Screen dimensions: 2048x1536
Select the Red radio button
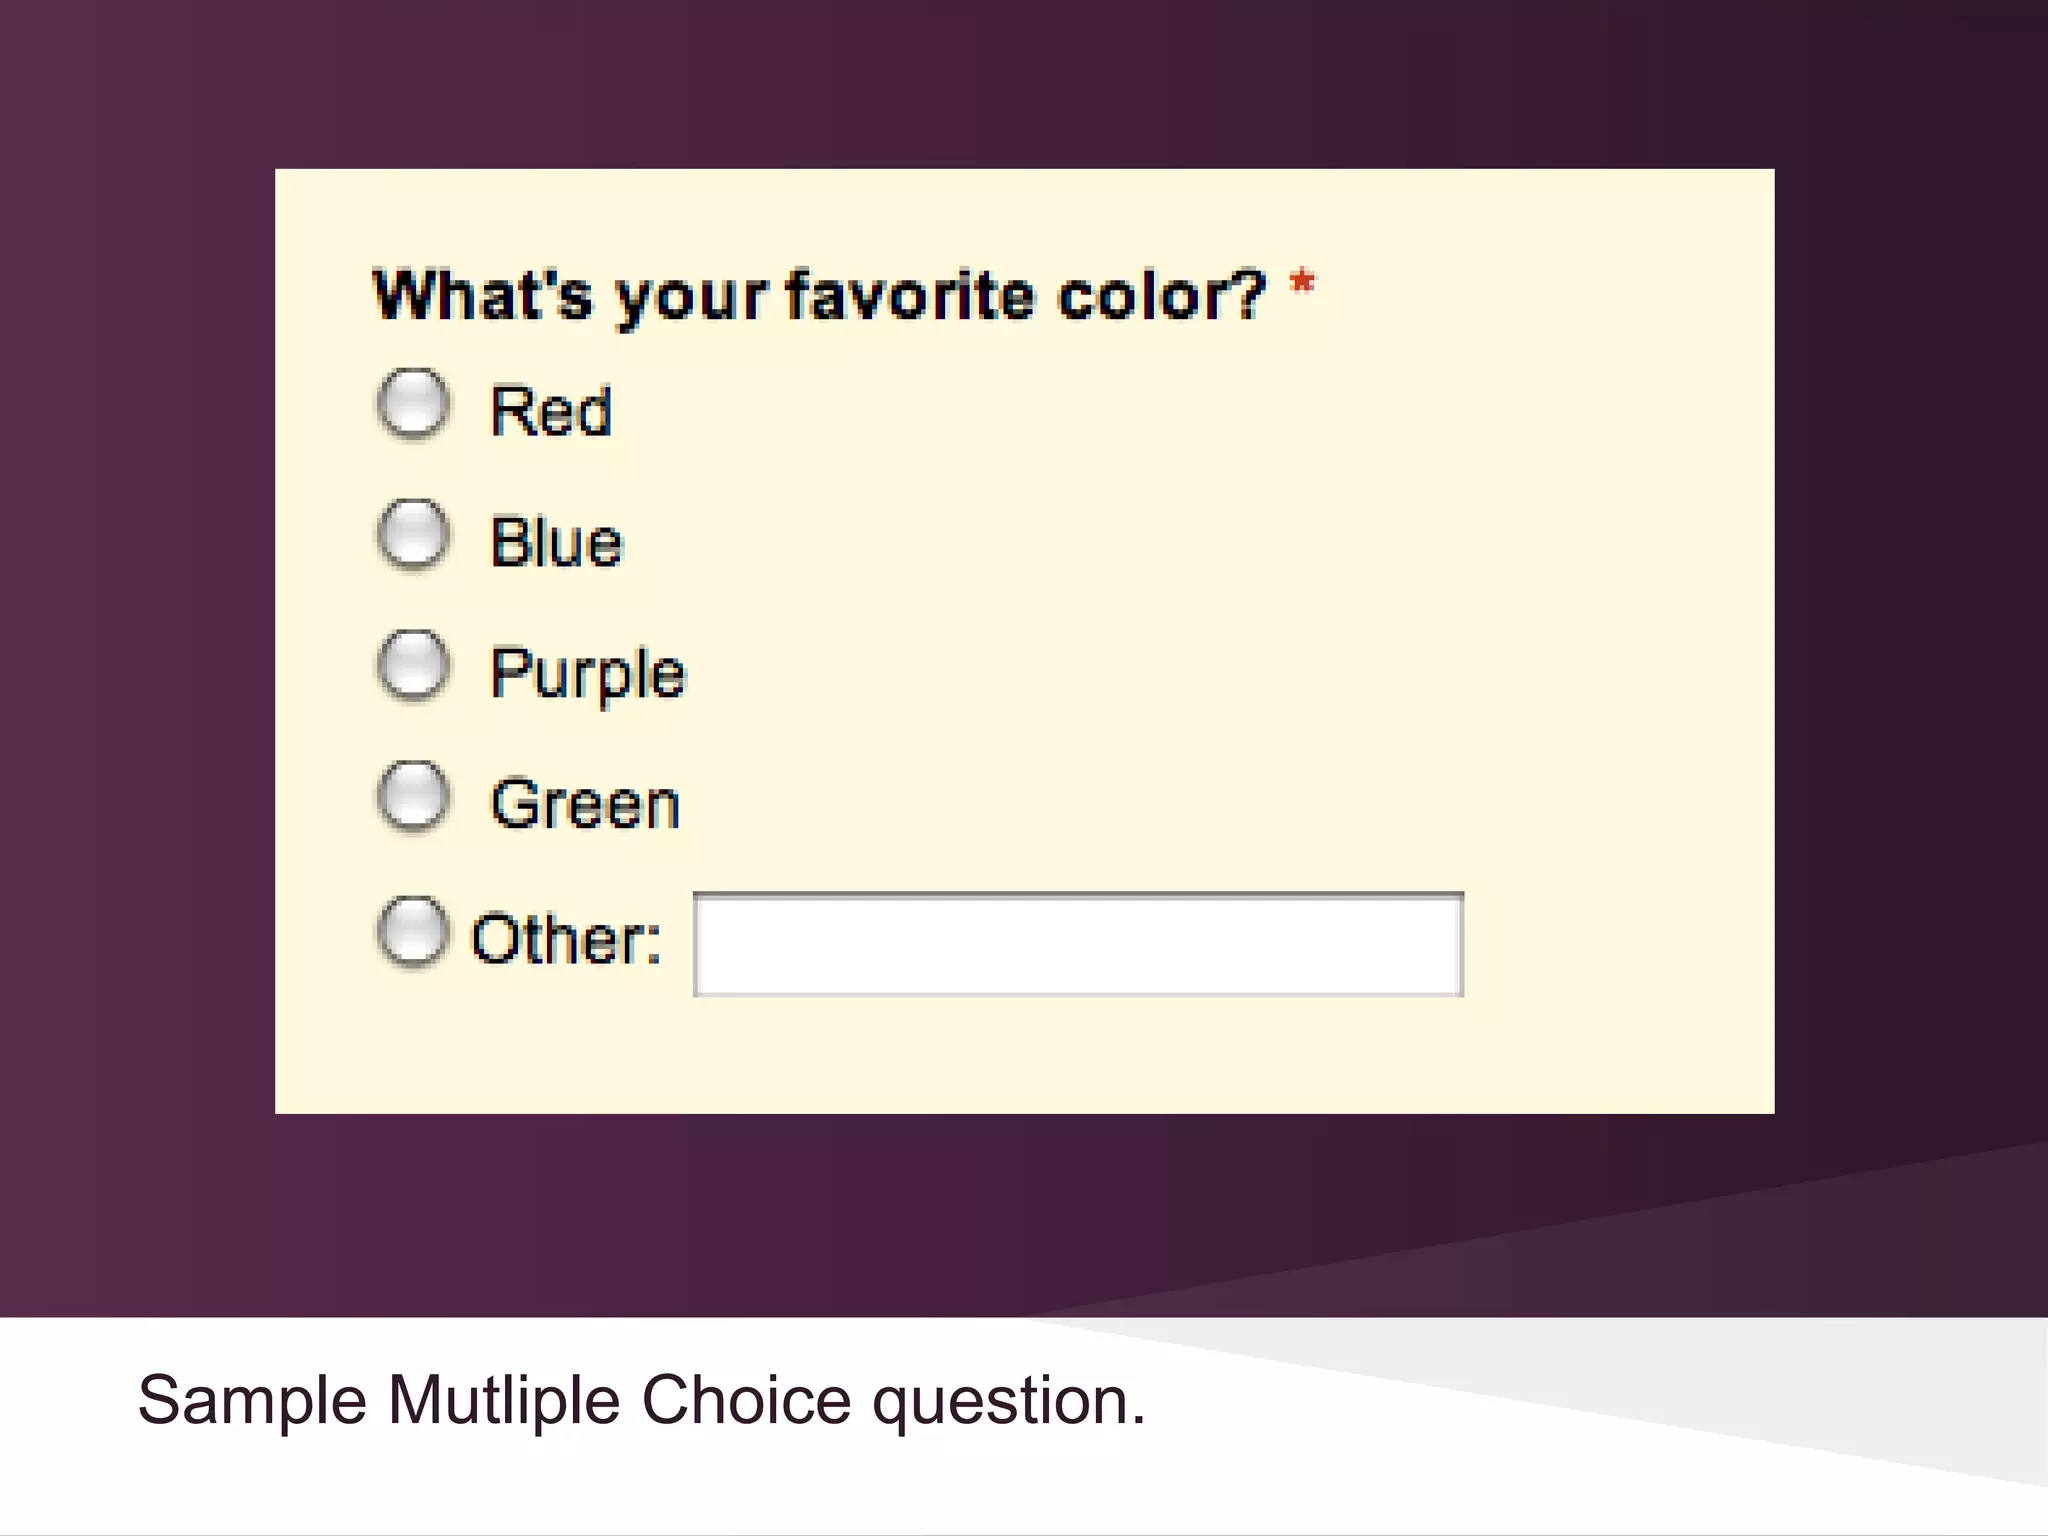pyautogui.click(x=413, y=404)
